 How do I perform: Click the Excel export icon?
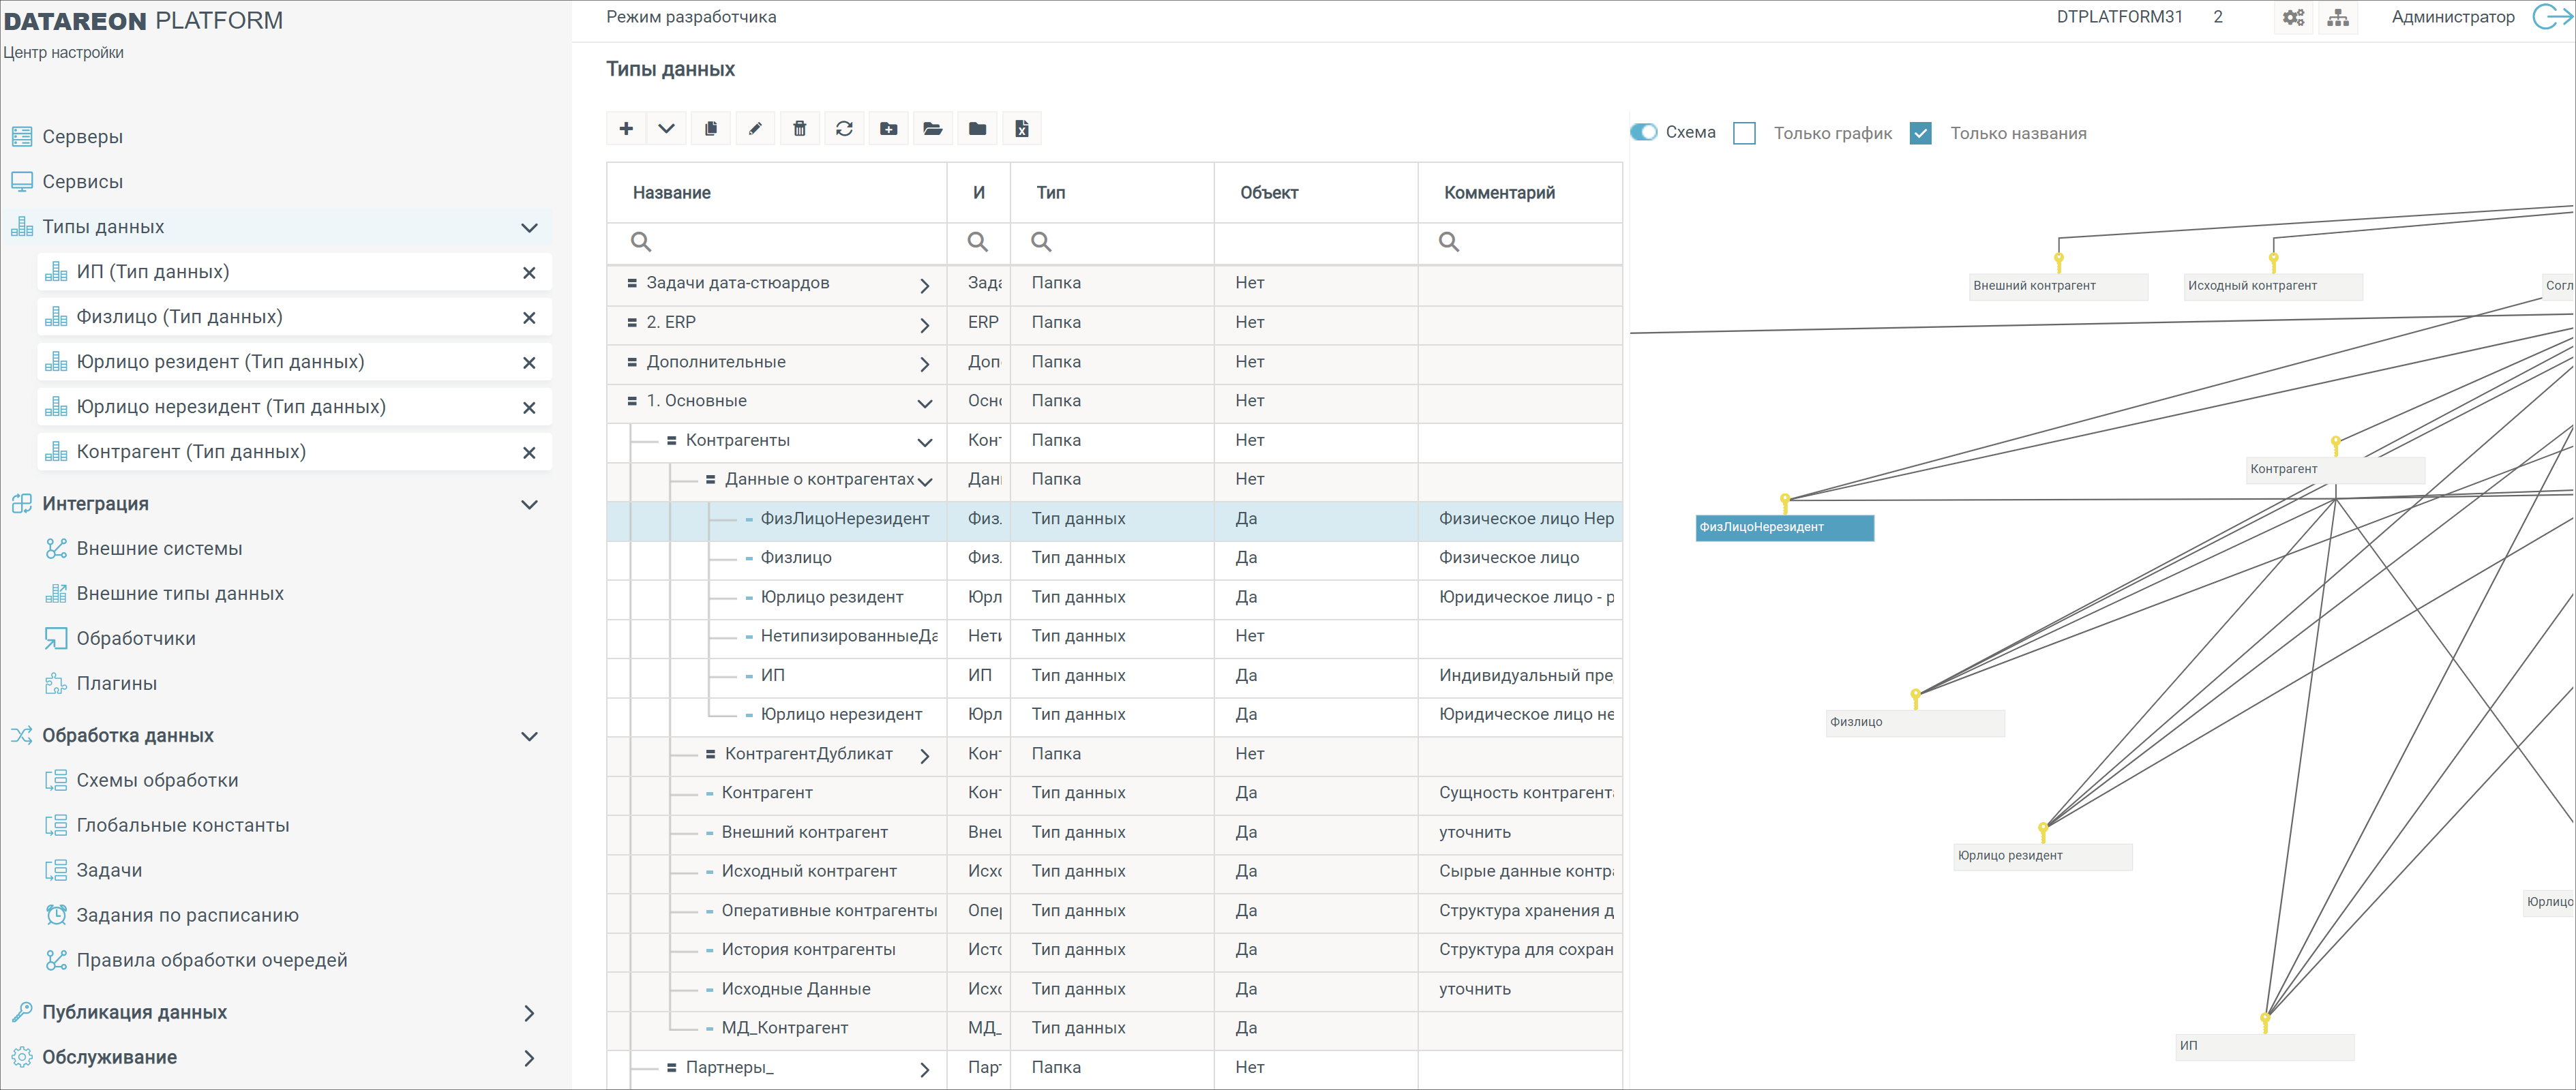point(1021,129)
